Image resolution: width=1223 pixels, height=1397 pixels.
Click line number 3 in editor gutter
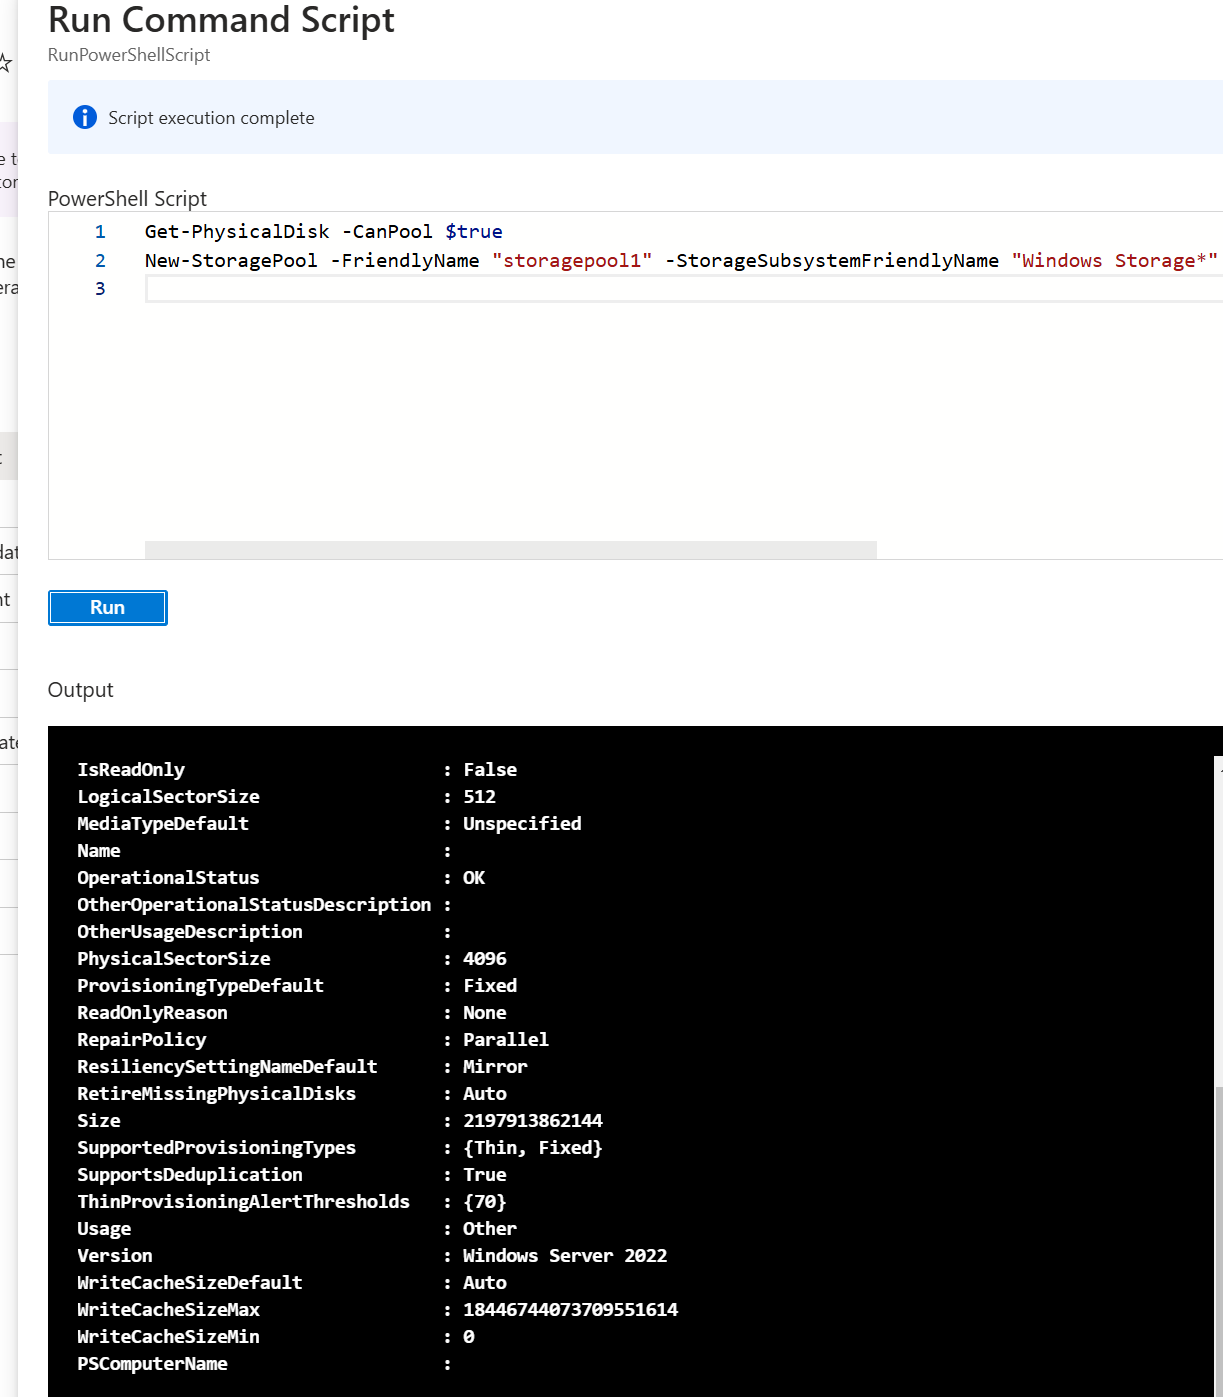point(100,289)
